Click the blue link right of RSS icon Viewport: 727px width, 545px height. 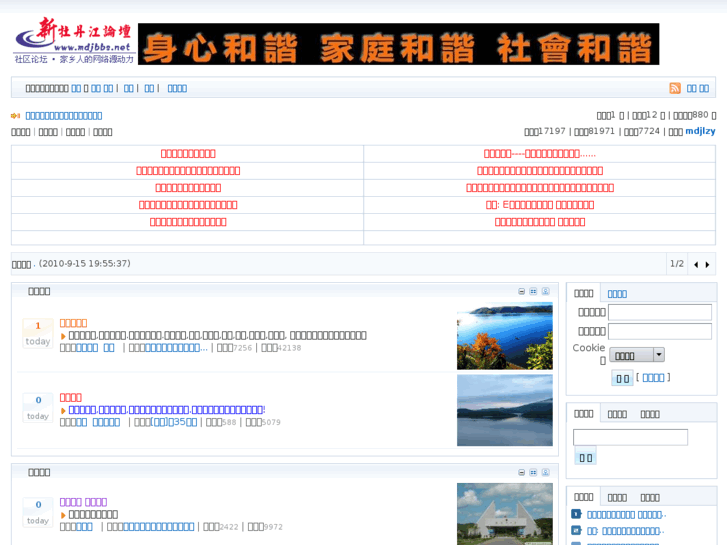[x=698, y=89]
